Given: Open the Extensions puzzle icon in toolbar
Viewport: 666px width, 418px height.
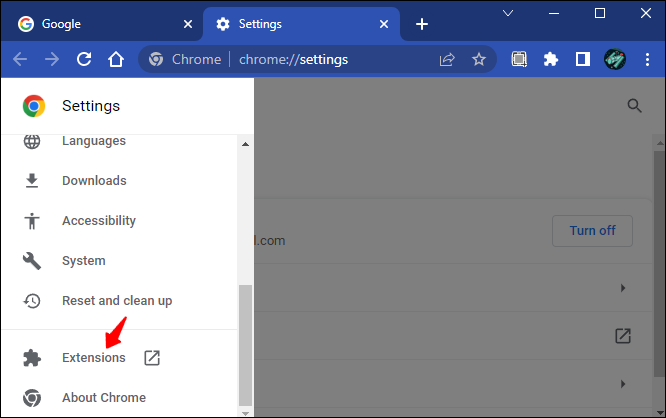Looking at the screenshot, I should pos(550,59).
